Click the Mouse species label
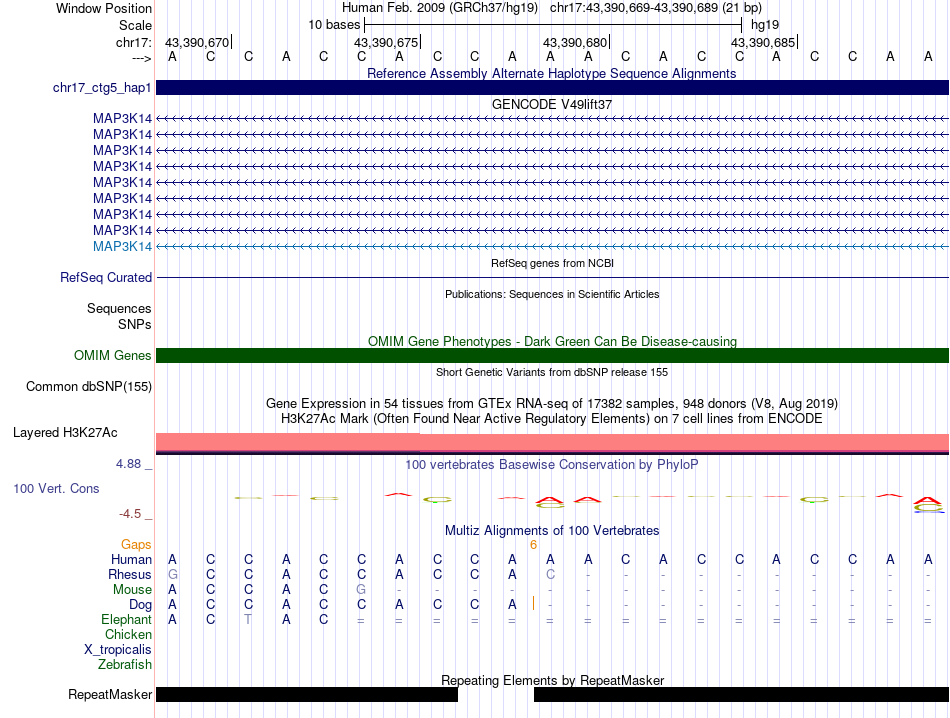The image size is (950, 718). [x=132, y=590]
